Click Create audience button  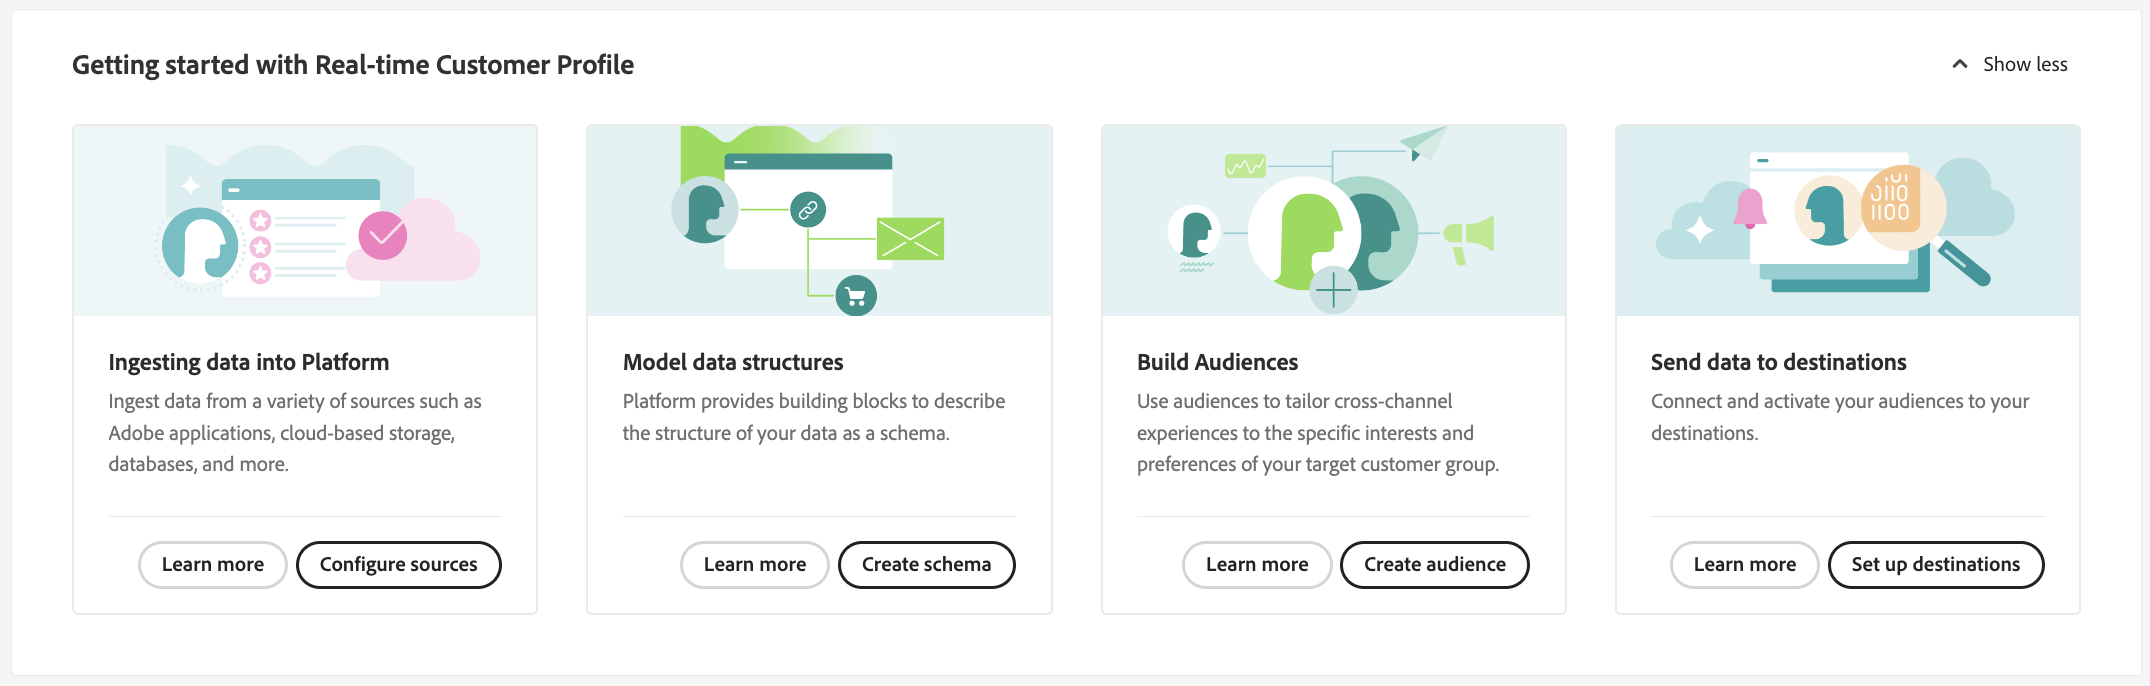click(1435, 565)
